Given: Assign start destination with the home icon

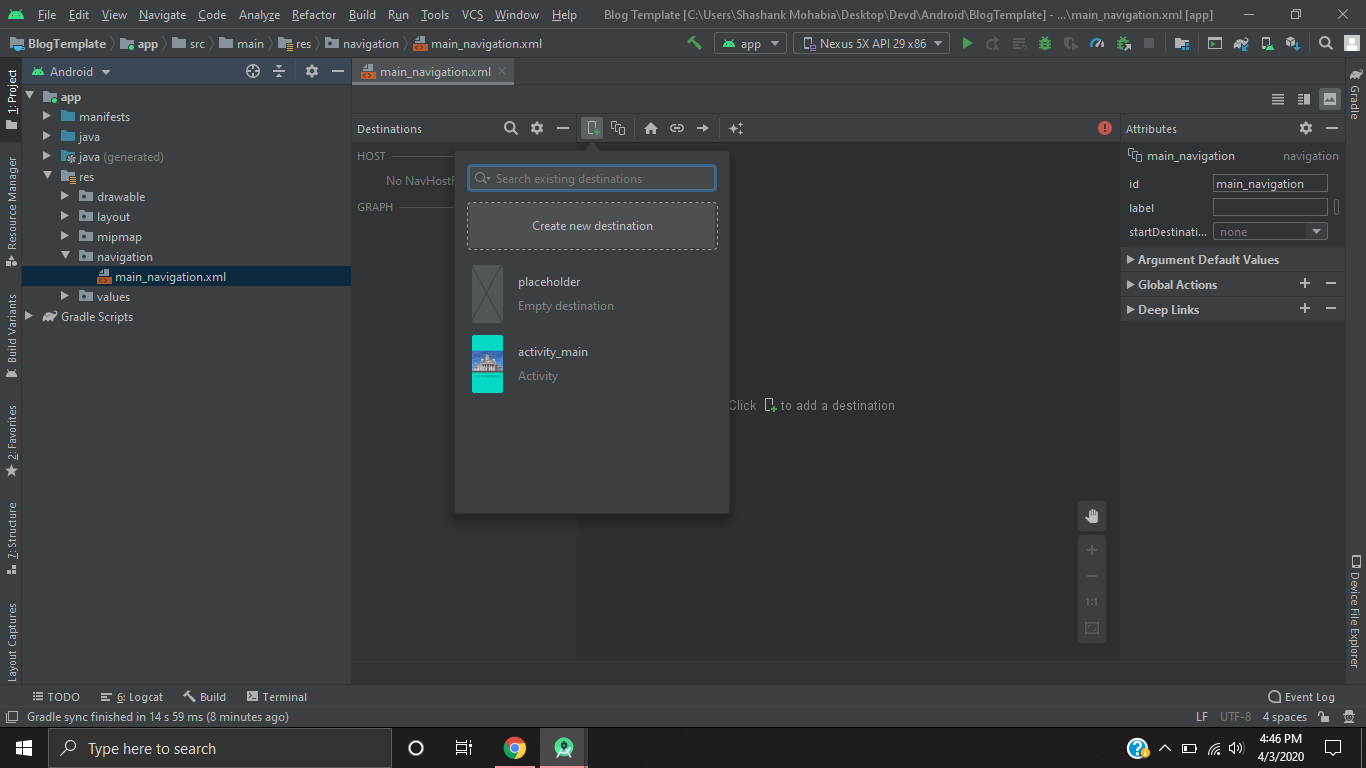Looking at the screenshot, I should 650,128.
